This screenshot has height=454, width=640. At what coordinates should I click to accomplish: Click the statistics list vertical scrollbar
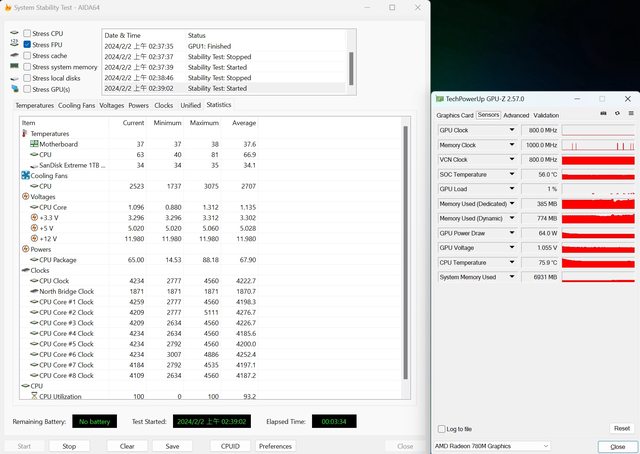(405, 250)
